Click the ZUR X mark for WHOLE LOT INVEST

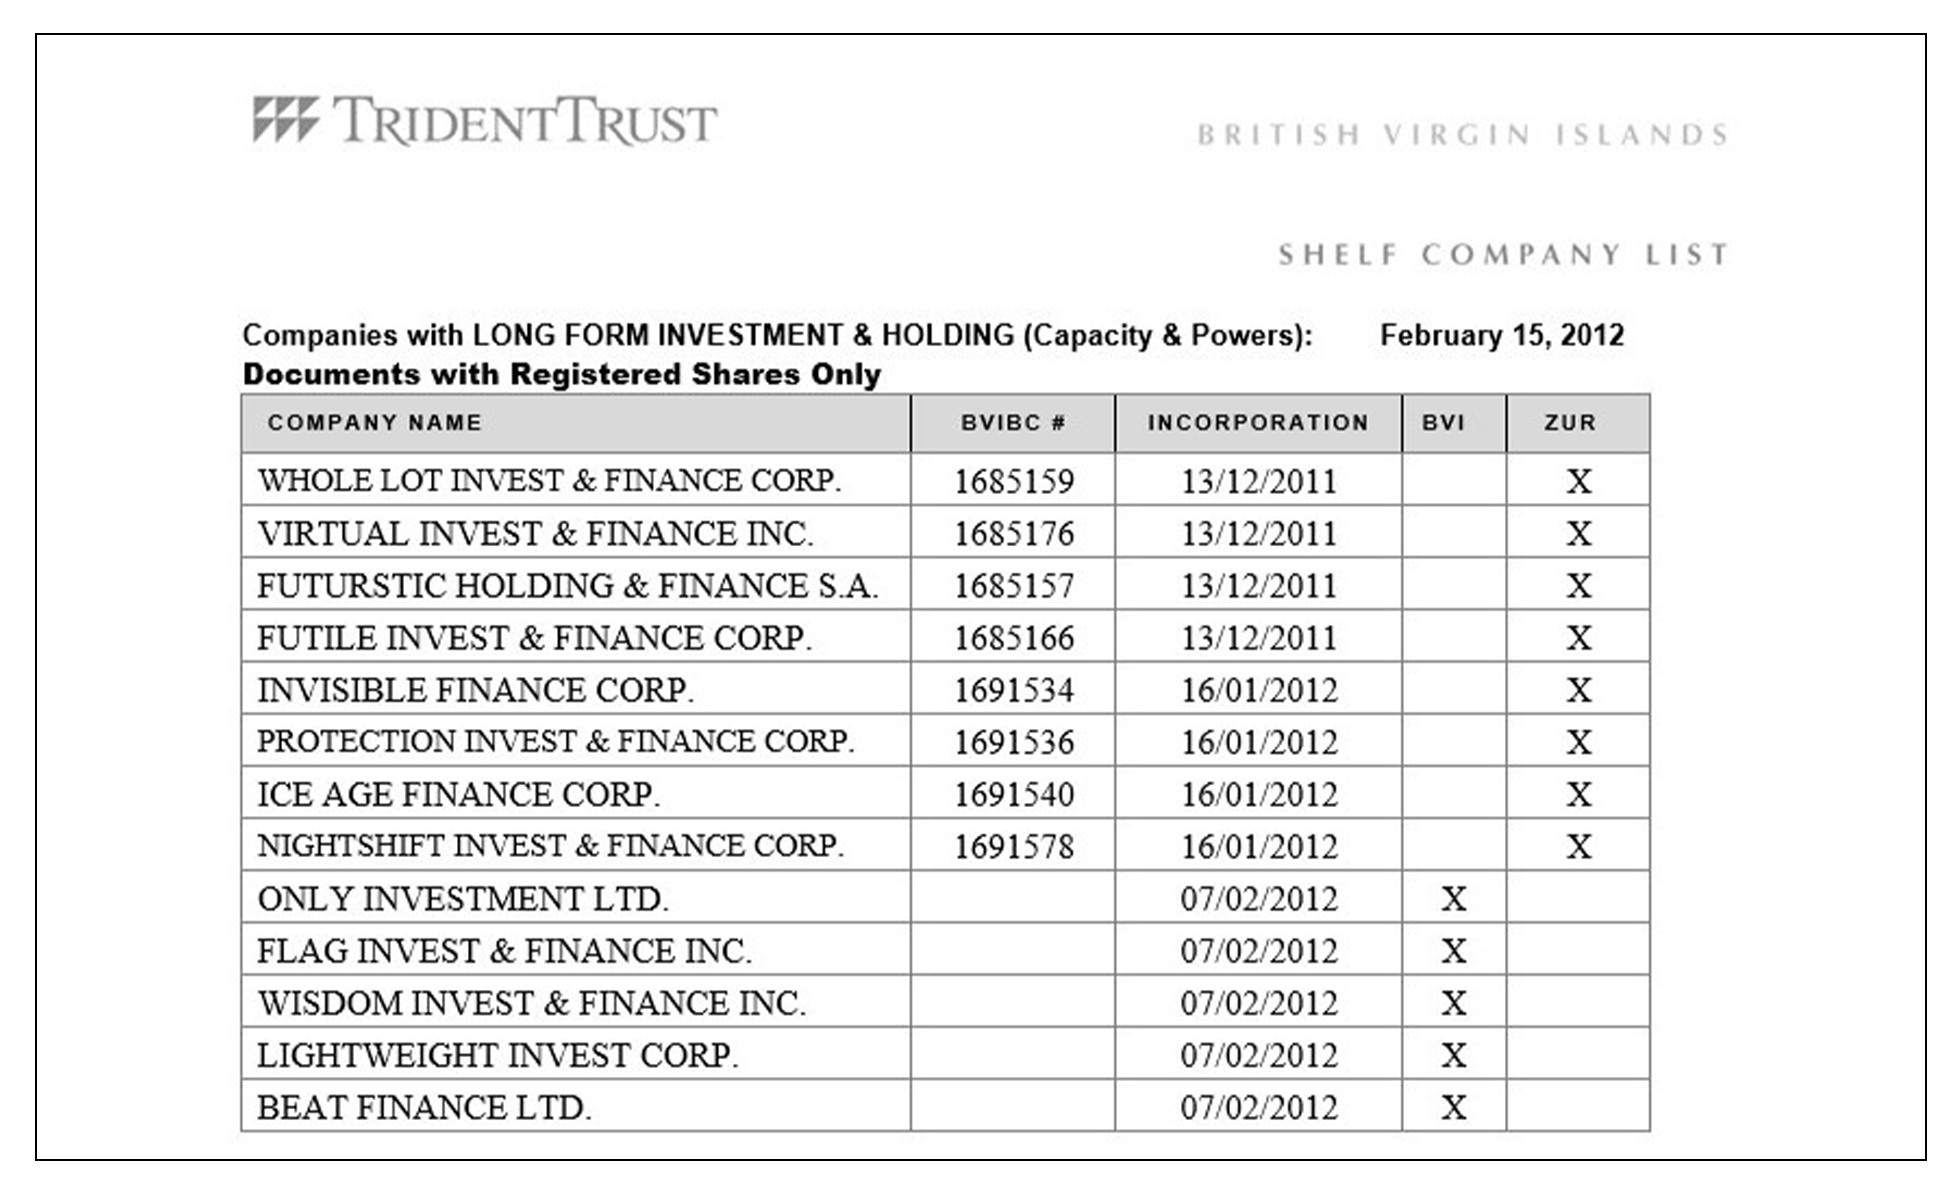[x=1579, y=481]
